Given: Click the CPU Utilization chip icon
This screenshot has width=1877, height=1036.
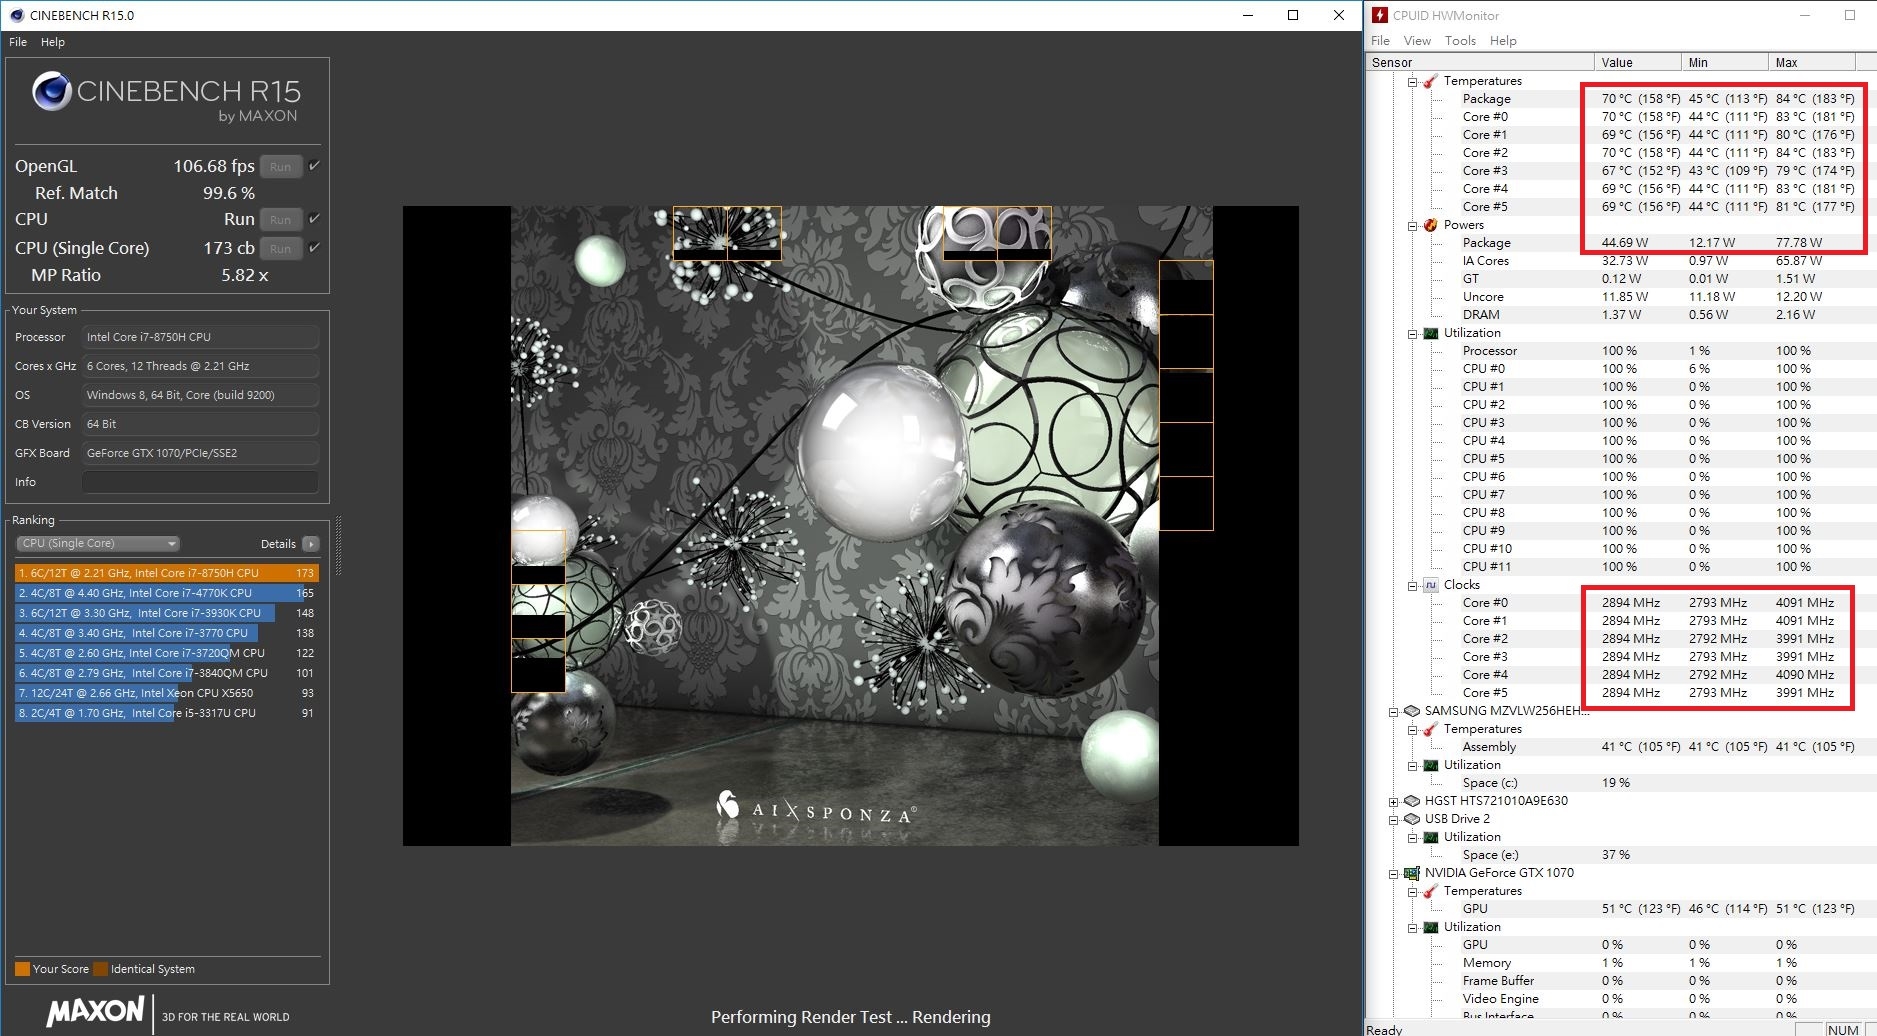Looking at the screenshot, I should click(1430, 333).
